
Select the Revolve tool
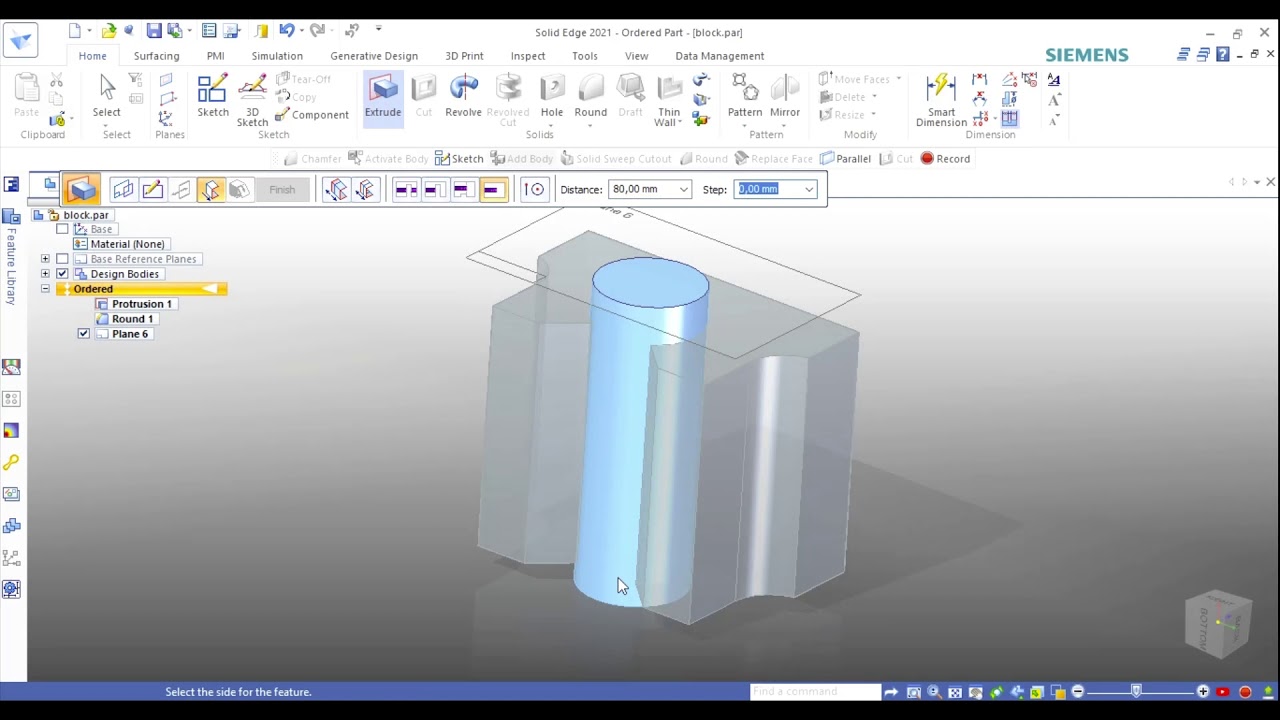click(463, 98)
